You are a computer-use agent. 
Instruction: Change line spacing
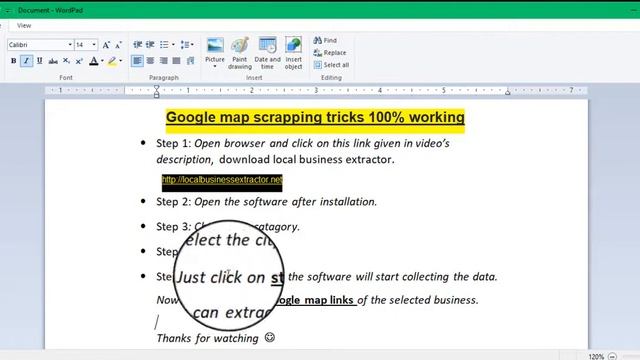pyautogui.click(x=185, y=44)
